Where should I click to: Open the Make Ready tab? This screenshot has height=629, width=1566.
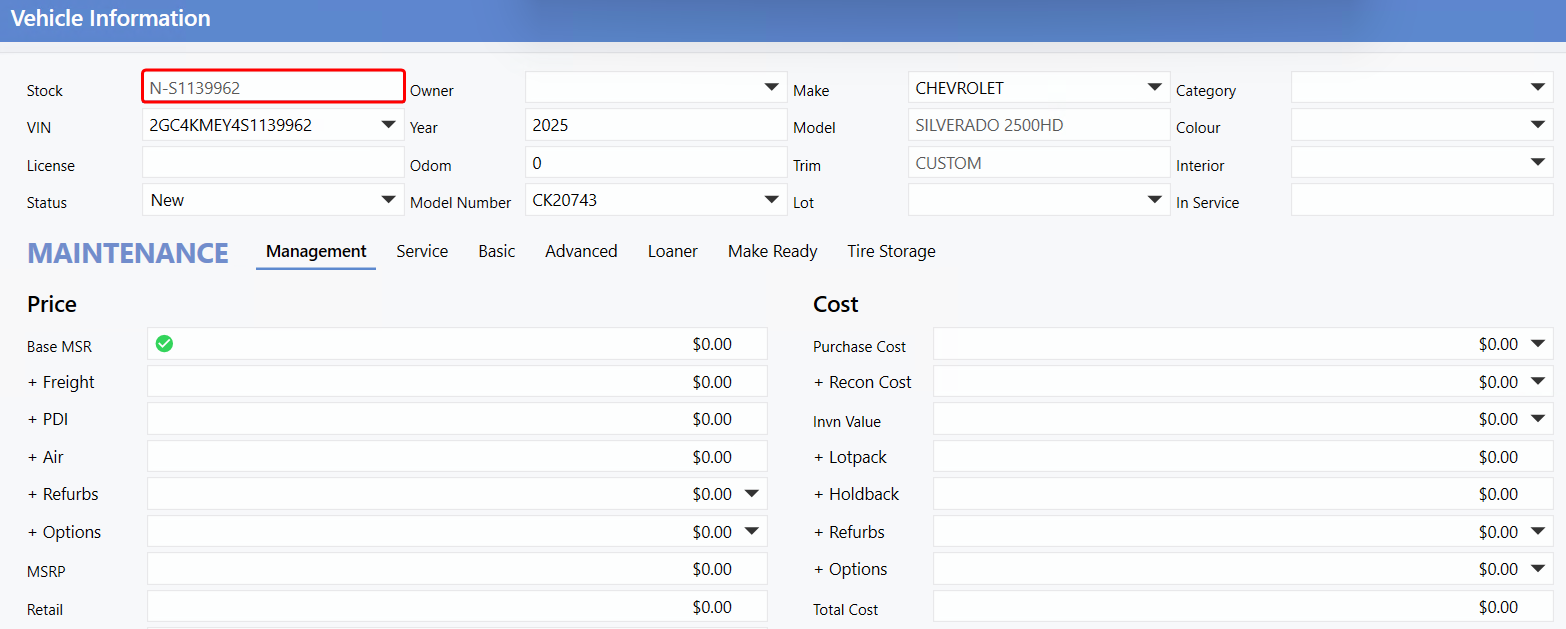click(x=772, y=252)
